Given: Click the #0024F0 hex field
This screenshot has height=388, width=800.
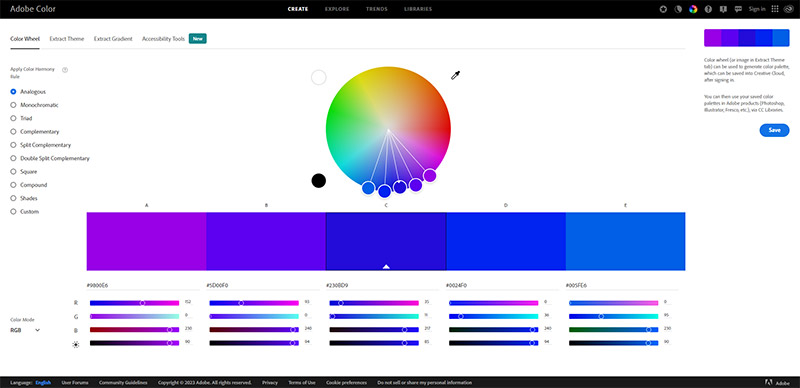Looking at the screenshot, I should (x=503, y=285).
